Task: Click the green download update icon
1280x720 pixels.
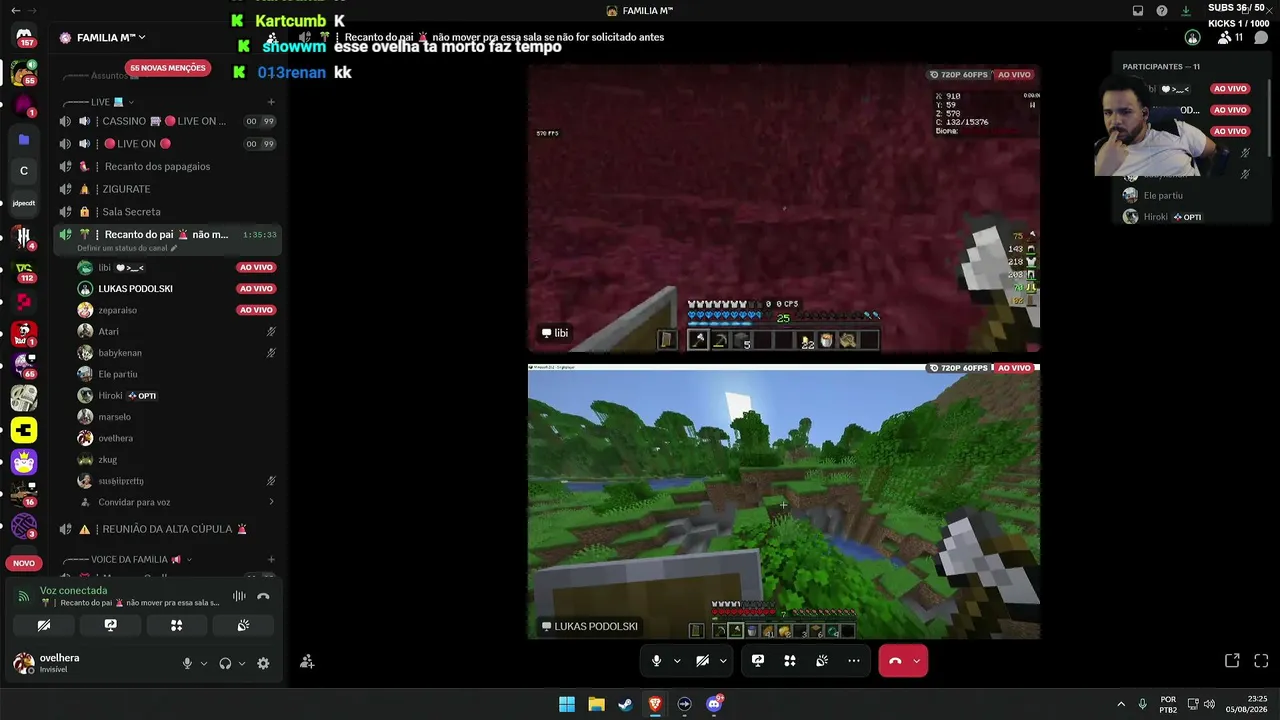Action: [1186, 11]
